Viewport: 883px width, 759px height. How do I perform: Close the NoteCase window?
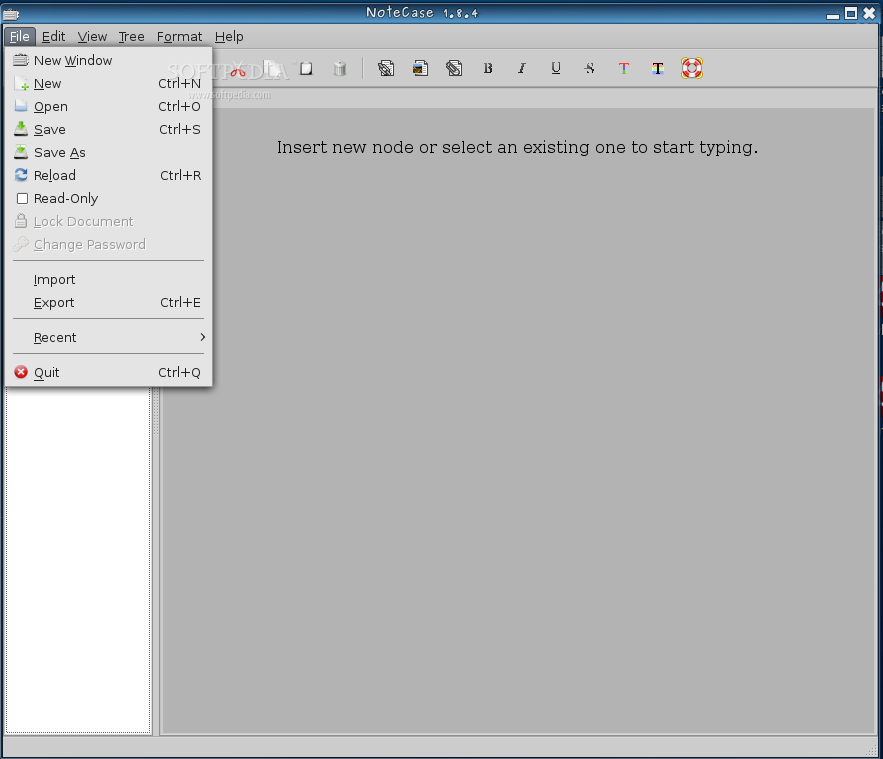tap(869, 13)
